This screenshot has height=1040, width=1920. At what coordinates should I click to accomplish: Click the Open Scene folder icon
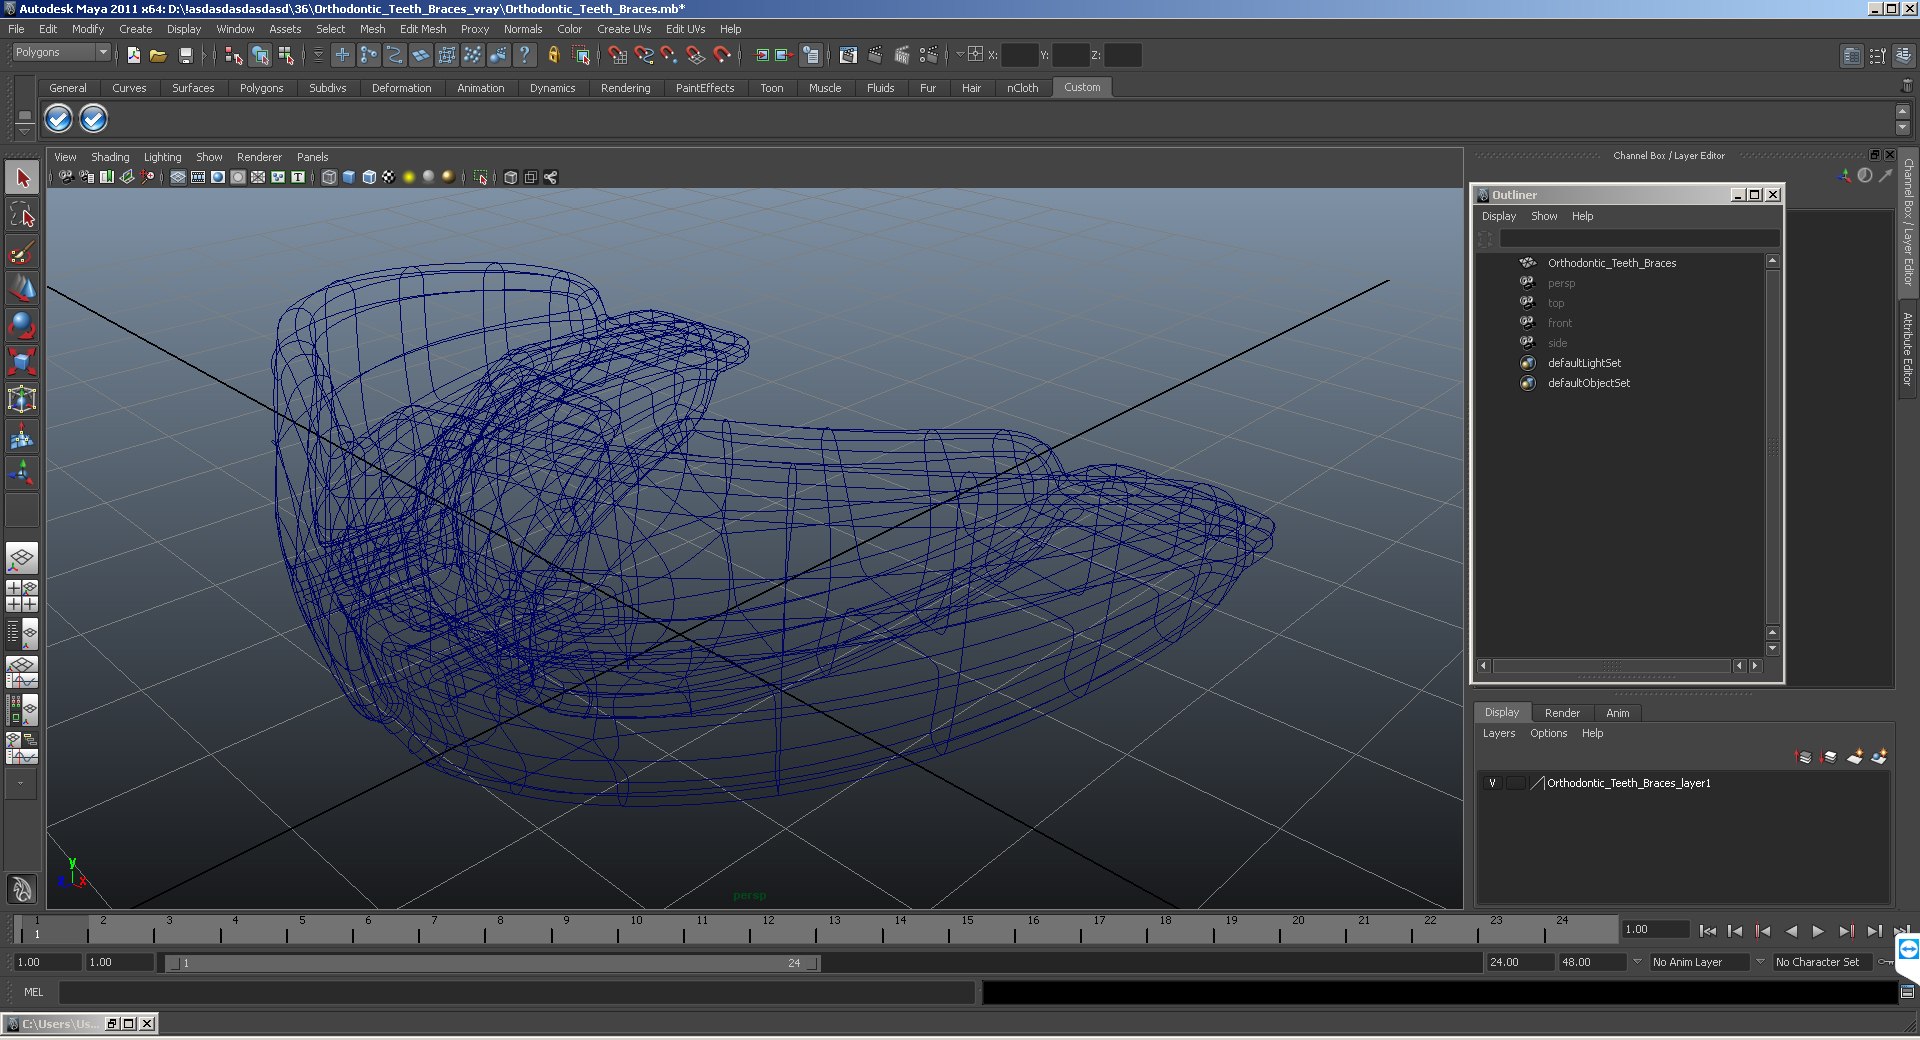[x=158, y=56]
